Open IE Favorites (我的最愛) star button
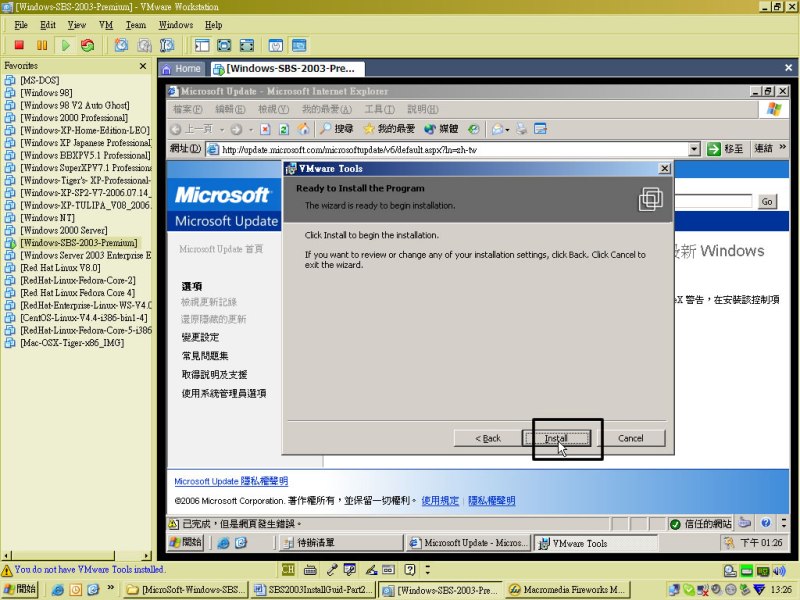This screenshot has height=600, width=800. tap(389, 129)
